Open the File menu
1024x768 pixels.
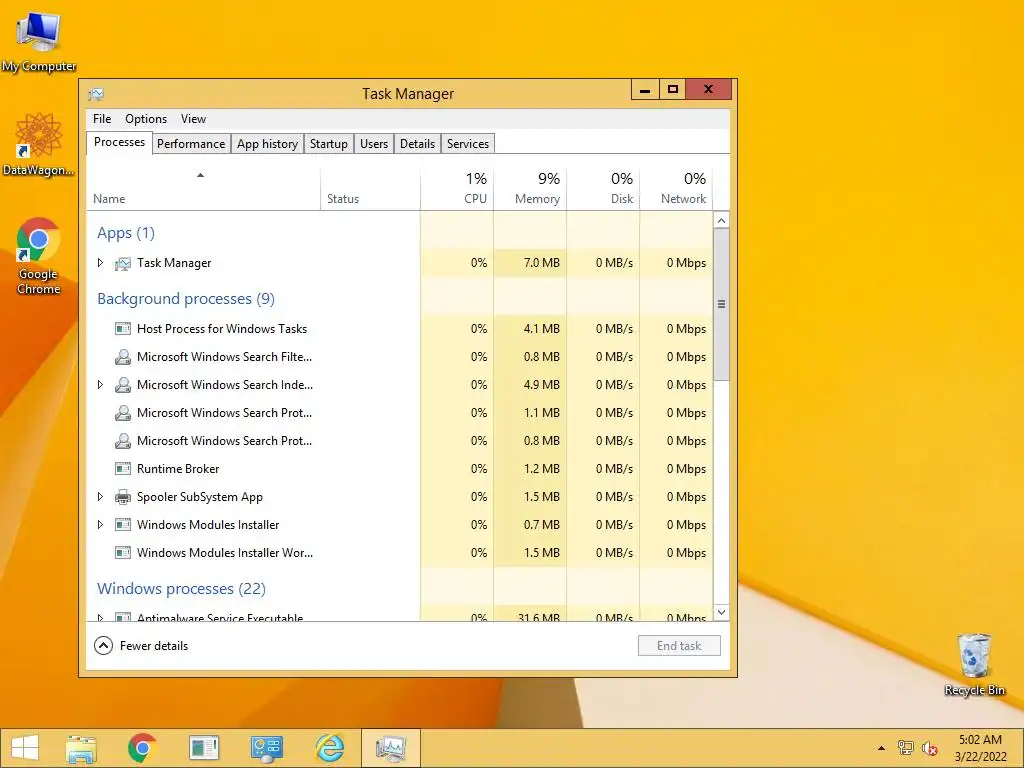[102, 119]
